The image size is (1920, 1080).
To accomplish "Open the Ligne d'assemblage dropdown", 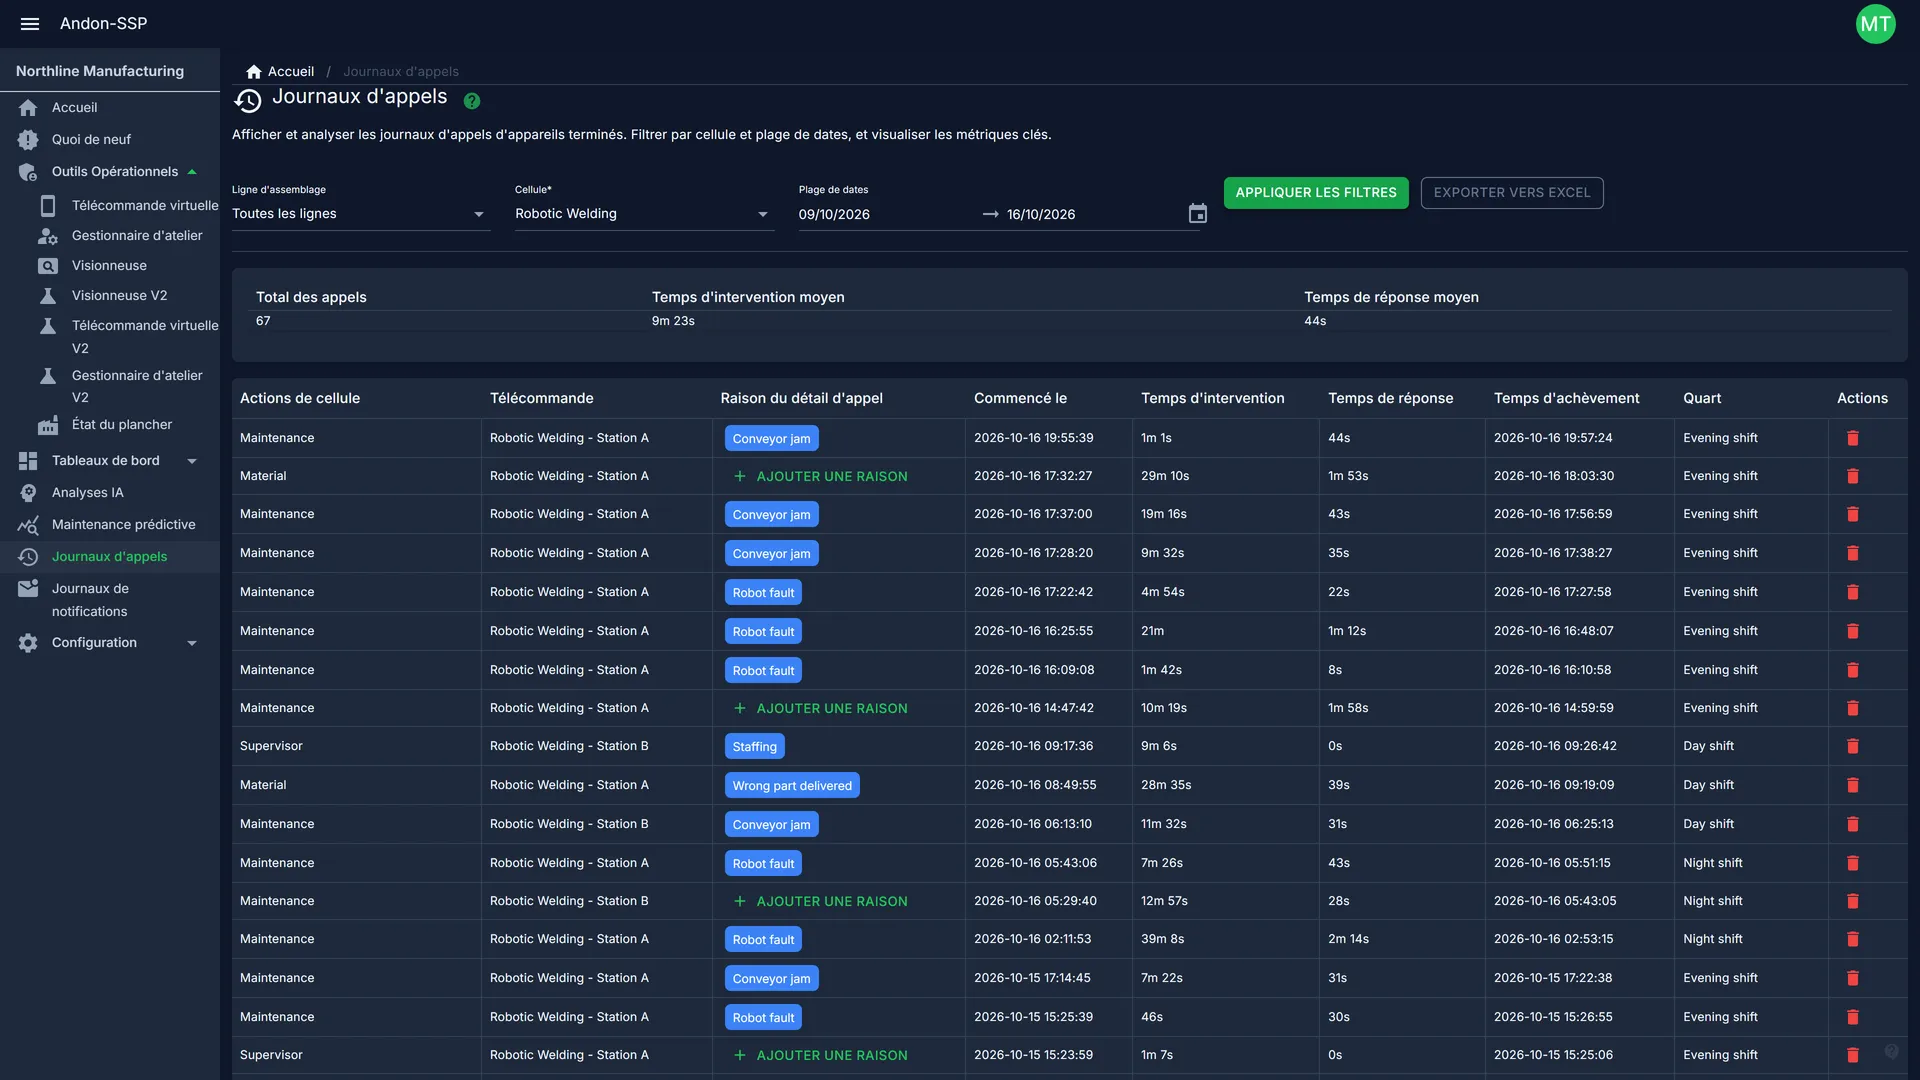I will [x=361, y=214].
